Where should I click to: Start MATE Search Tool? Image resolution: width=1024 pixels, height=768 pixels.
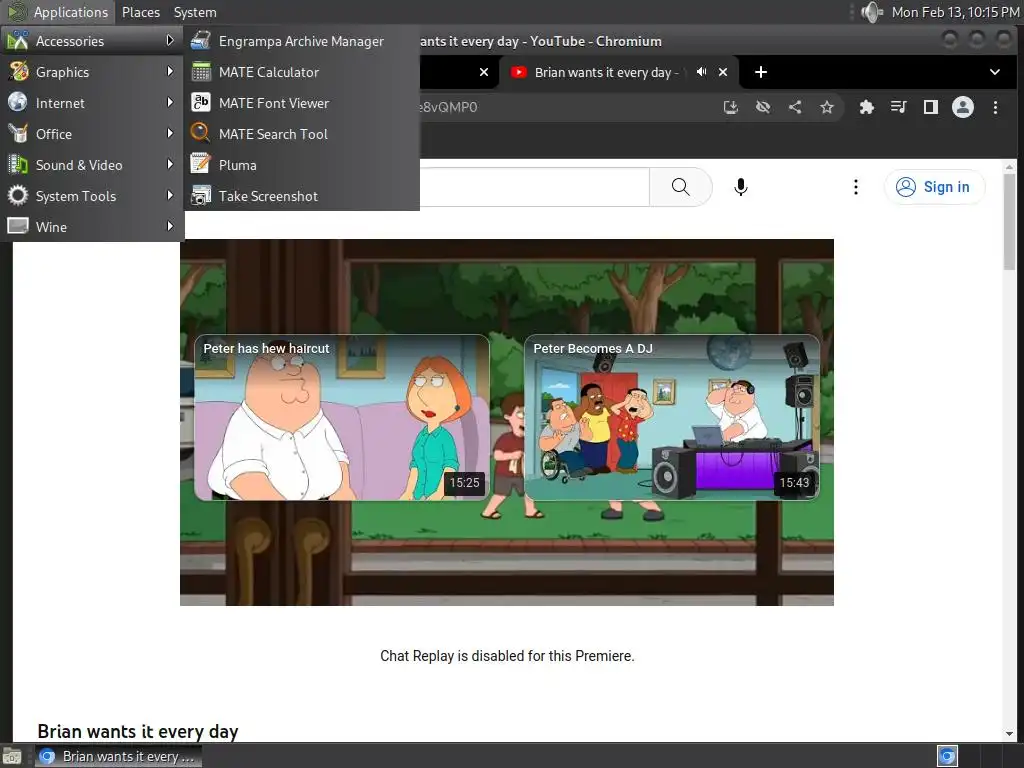pos(302,134)
